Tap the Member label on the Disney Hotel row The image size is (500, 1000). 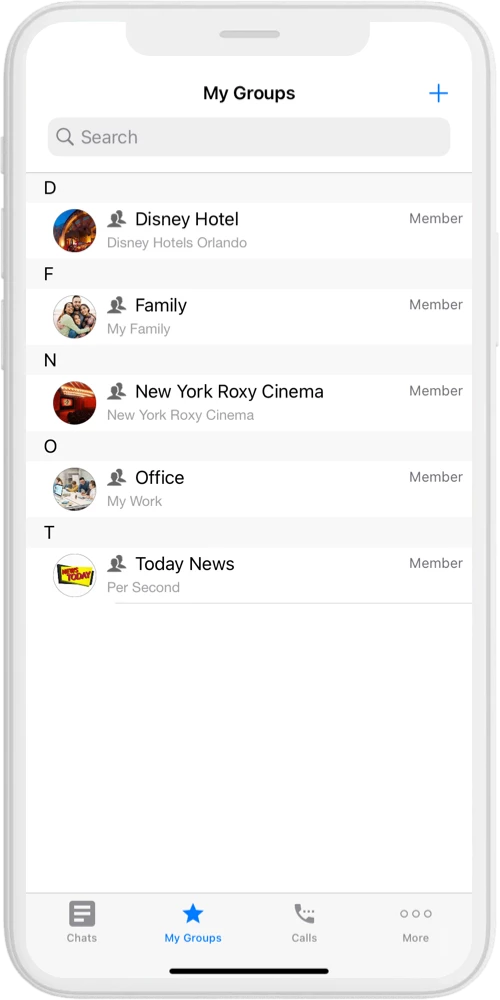(x=436, y=219)
